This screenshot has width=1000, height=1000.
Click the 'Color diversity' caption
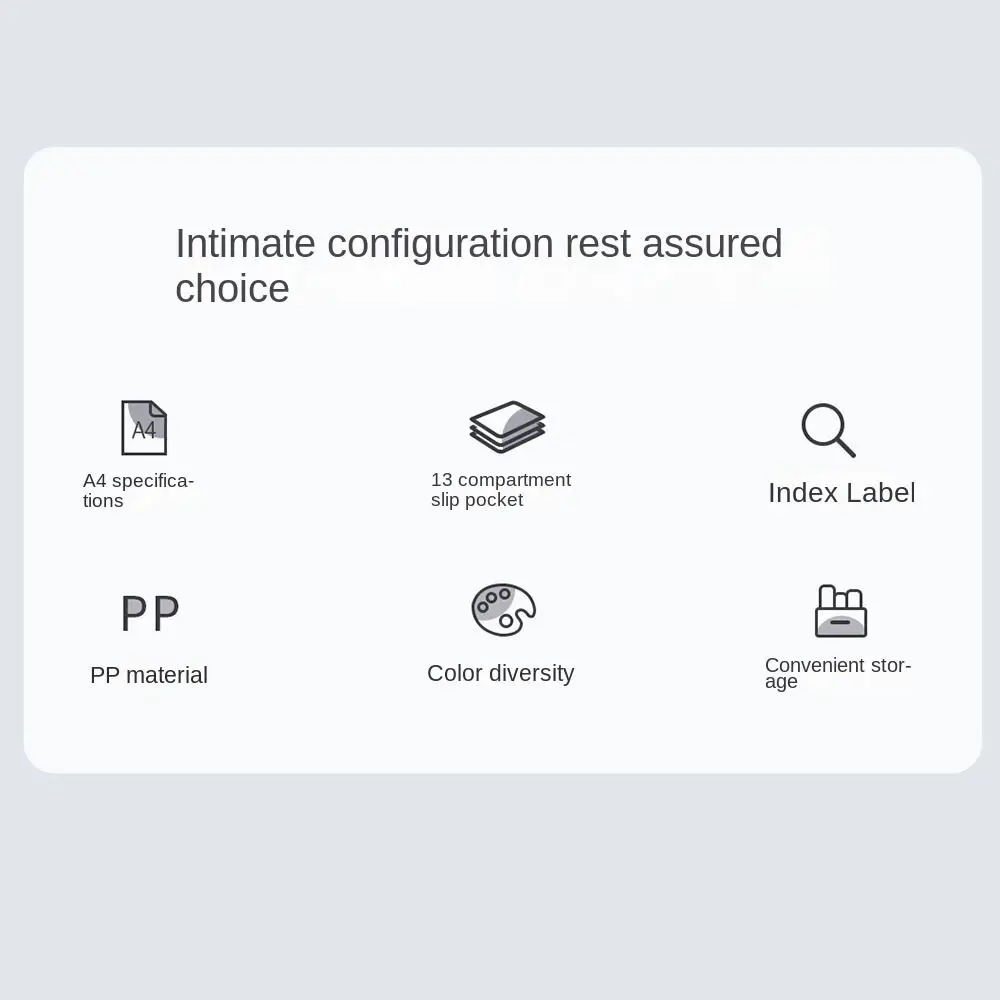pyautogui.click(x=500, y=673)
